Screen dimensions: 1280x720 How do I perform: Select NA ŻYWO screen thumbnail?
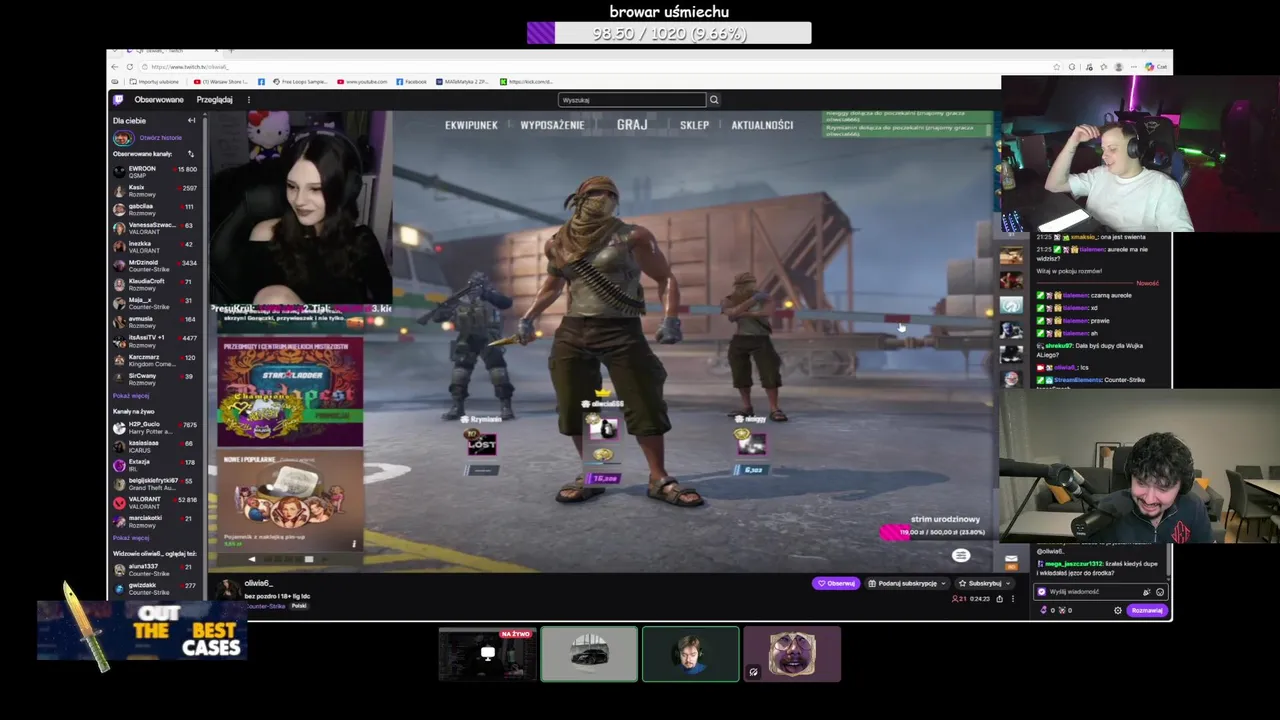[x=487, y=654]
